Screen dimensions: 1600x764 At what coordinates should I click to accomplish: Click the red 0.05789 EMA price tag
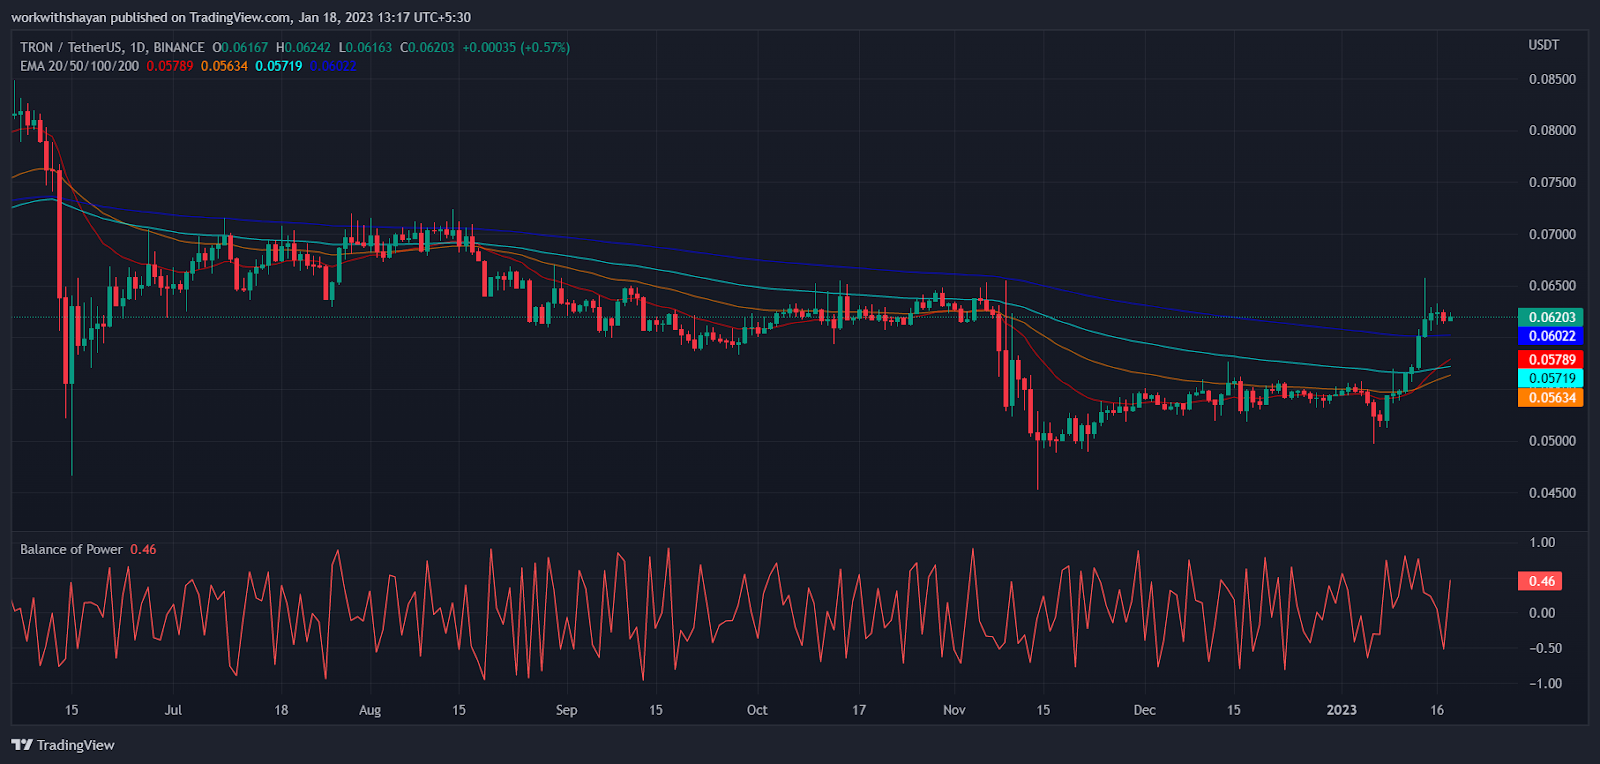(x=1551, y=359)
